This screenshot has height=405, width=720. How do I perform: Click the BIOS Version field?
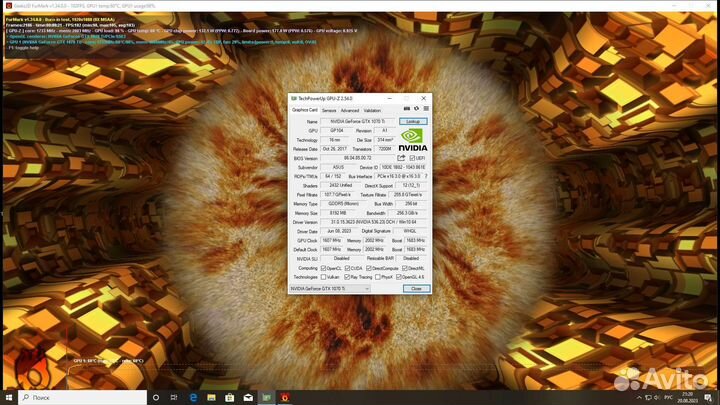[x=358, y=158]
